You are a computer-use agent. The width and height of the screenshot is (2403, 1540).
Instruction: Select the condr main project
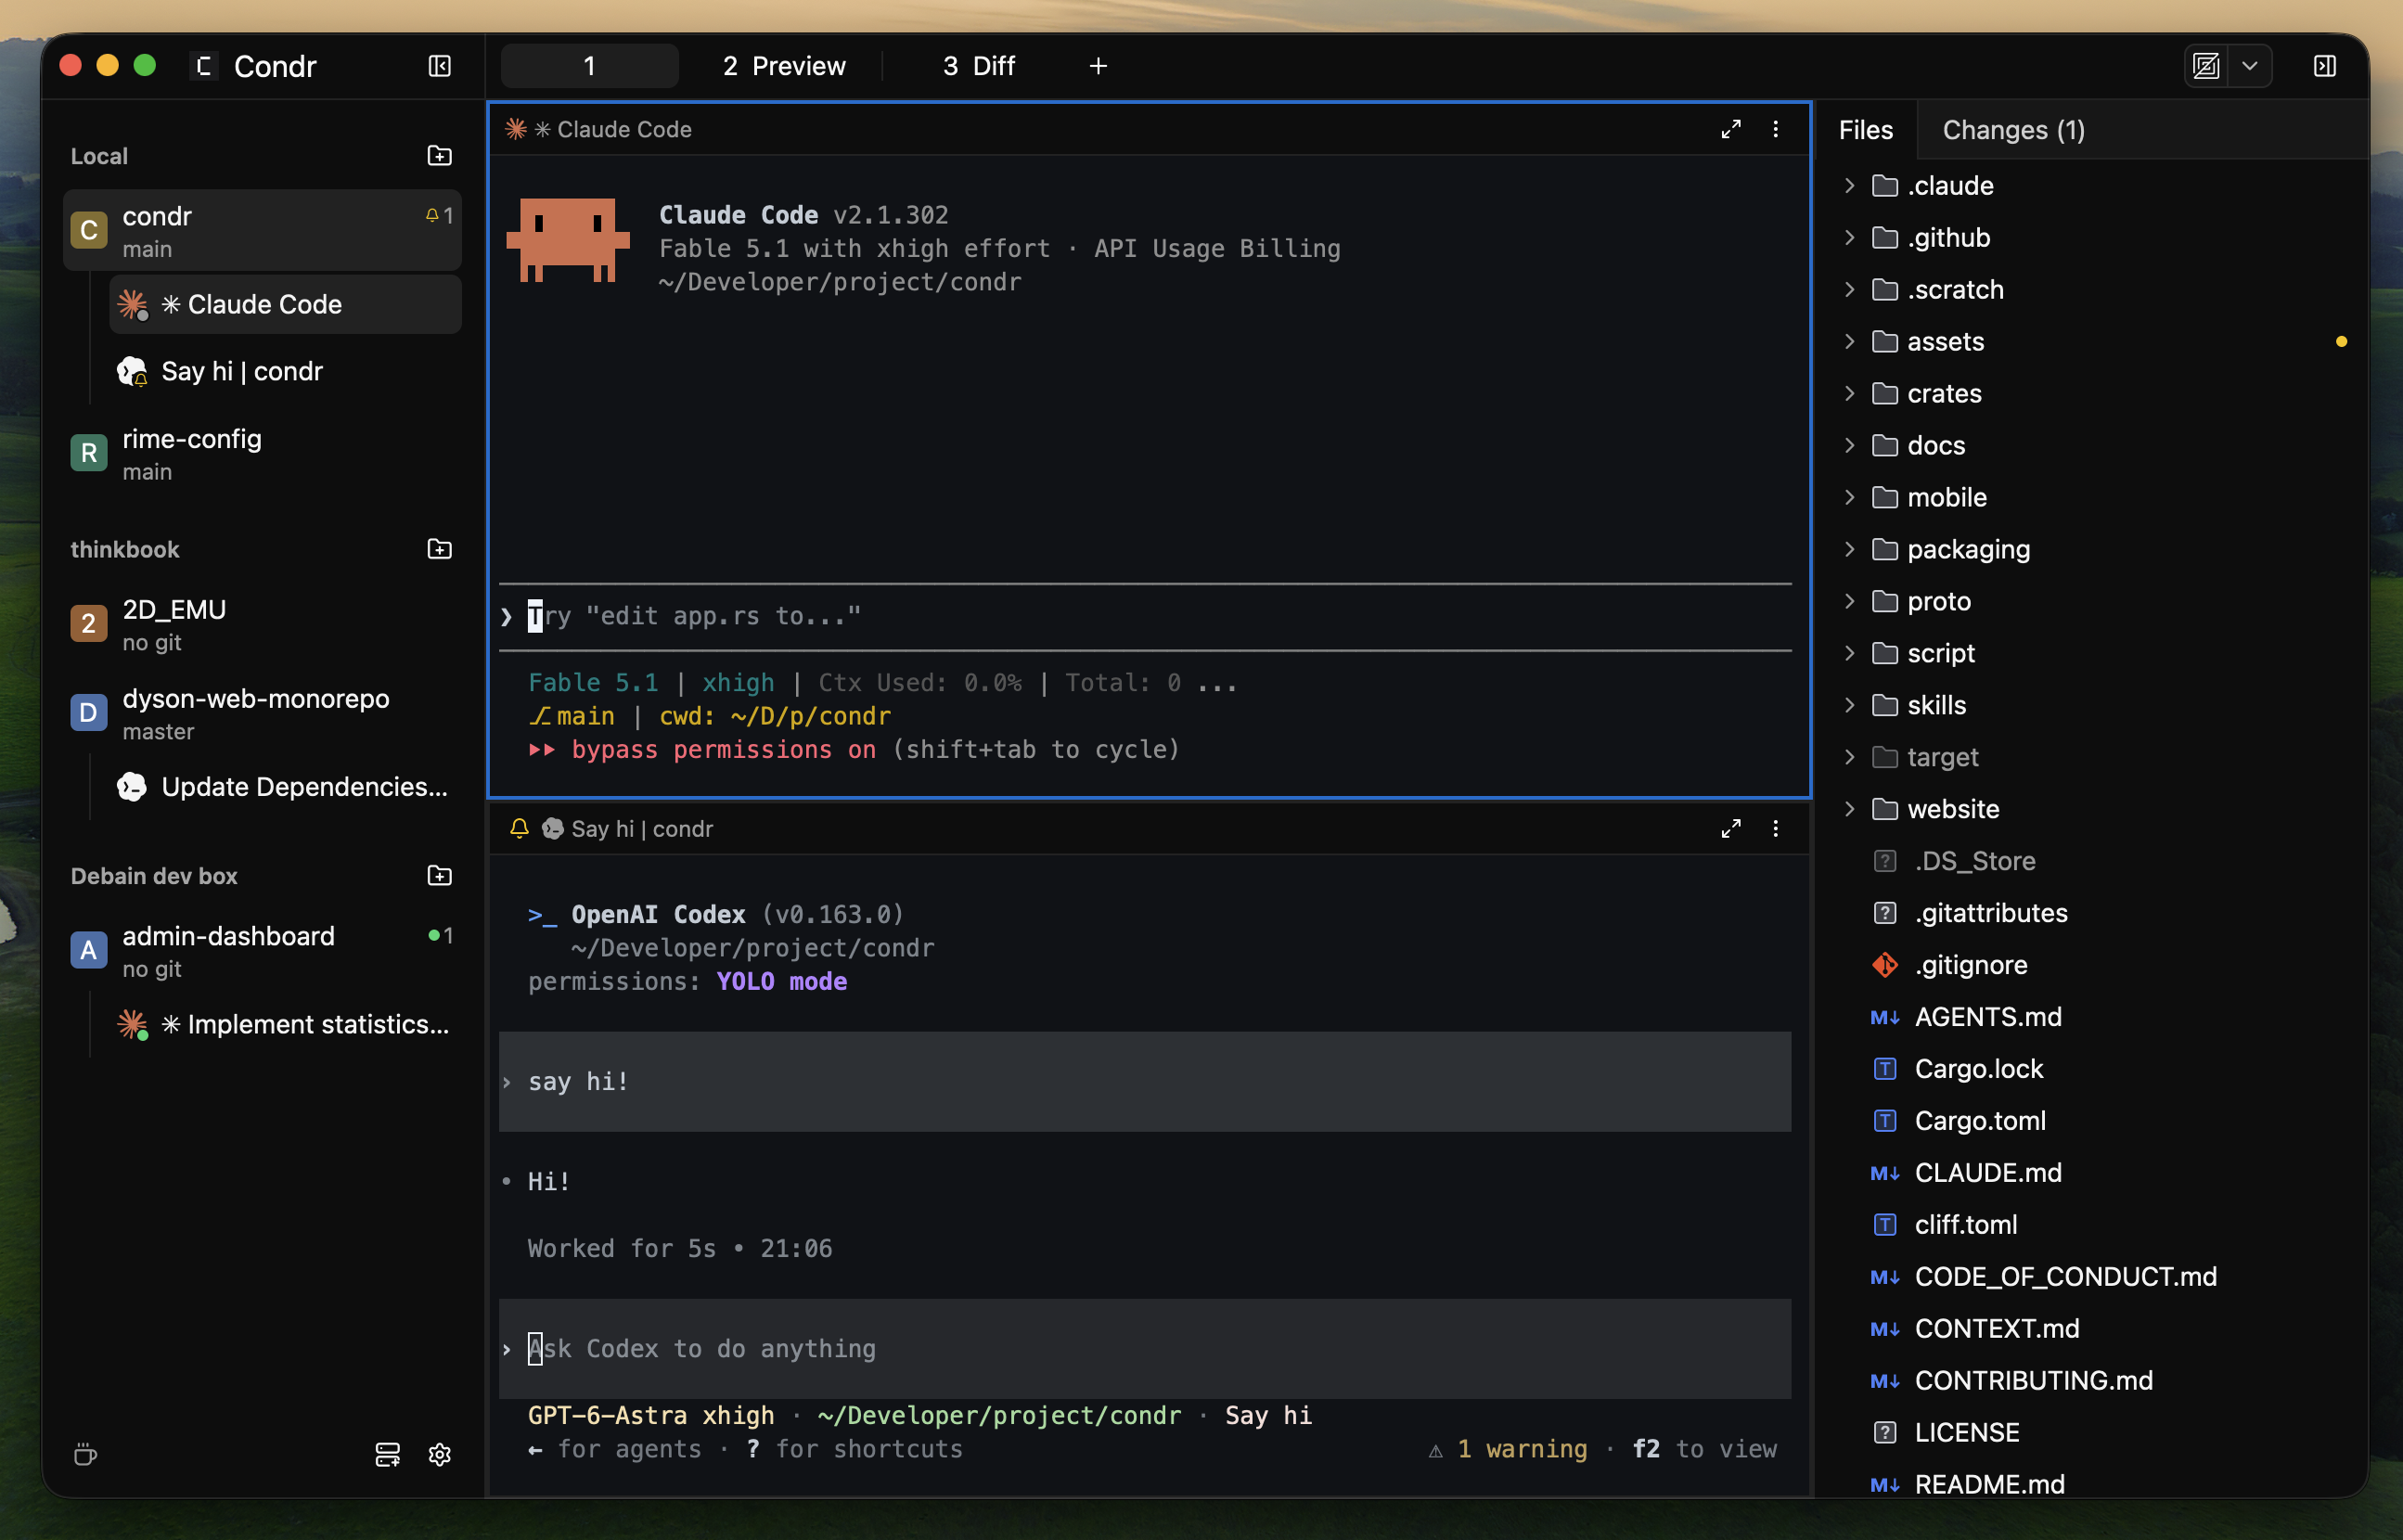pyautogui.click(x=262, y=231)
